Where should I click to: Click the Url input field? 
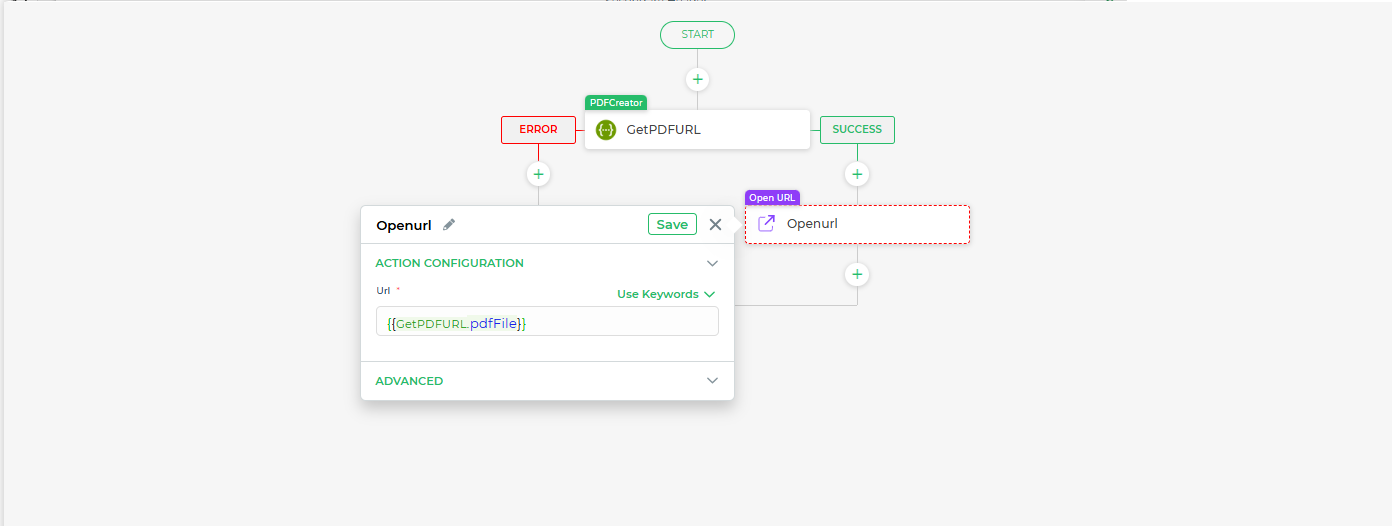(x=547, y=321)
